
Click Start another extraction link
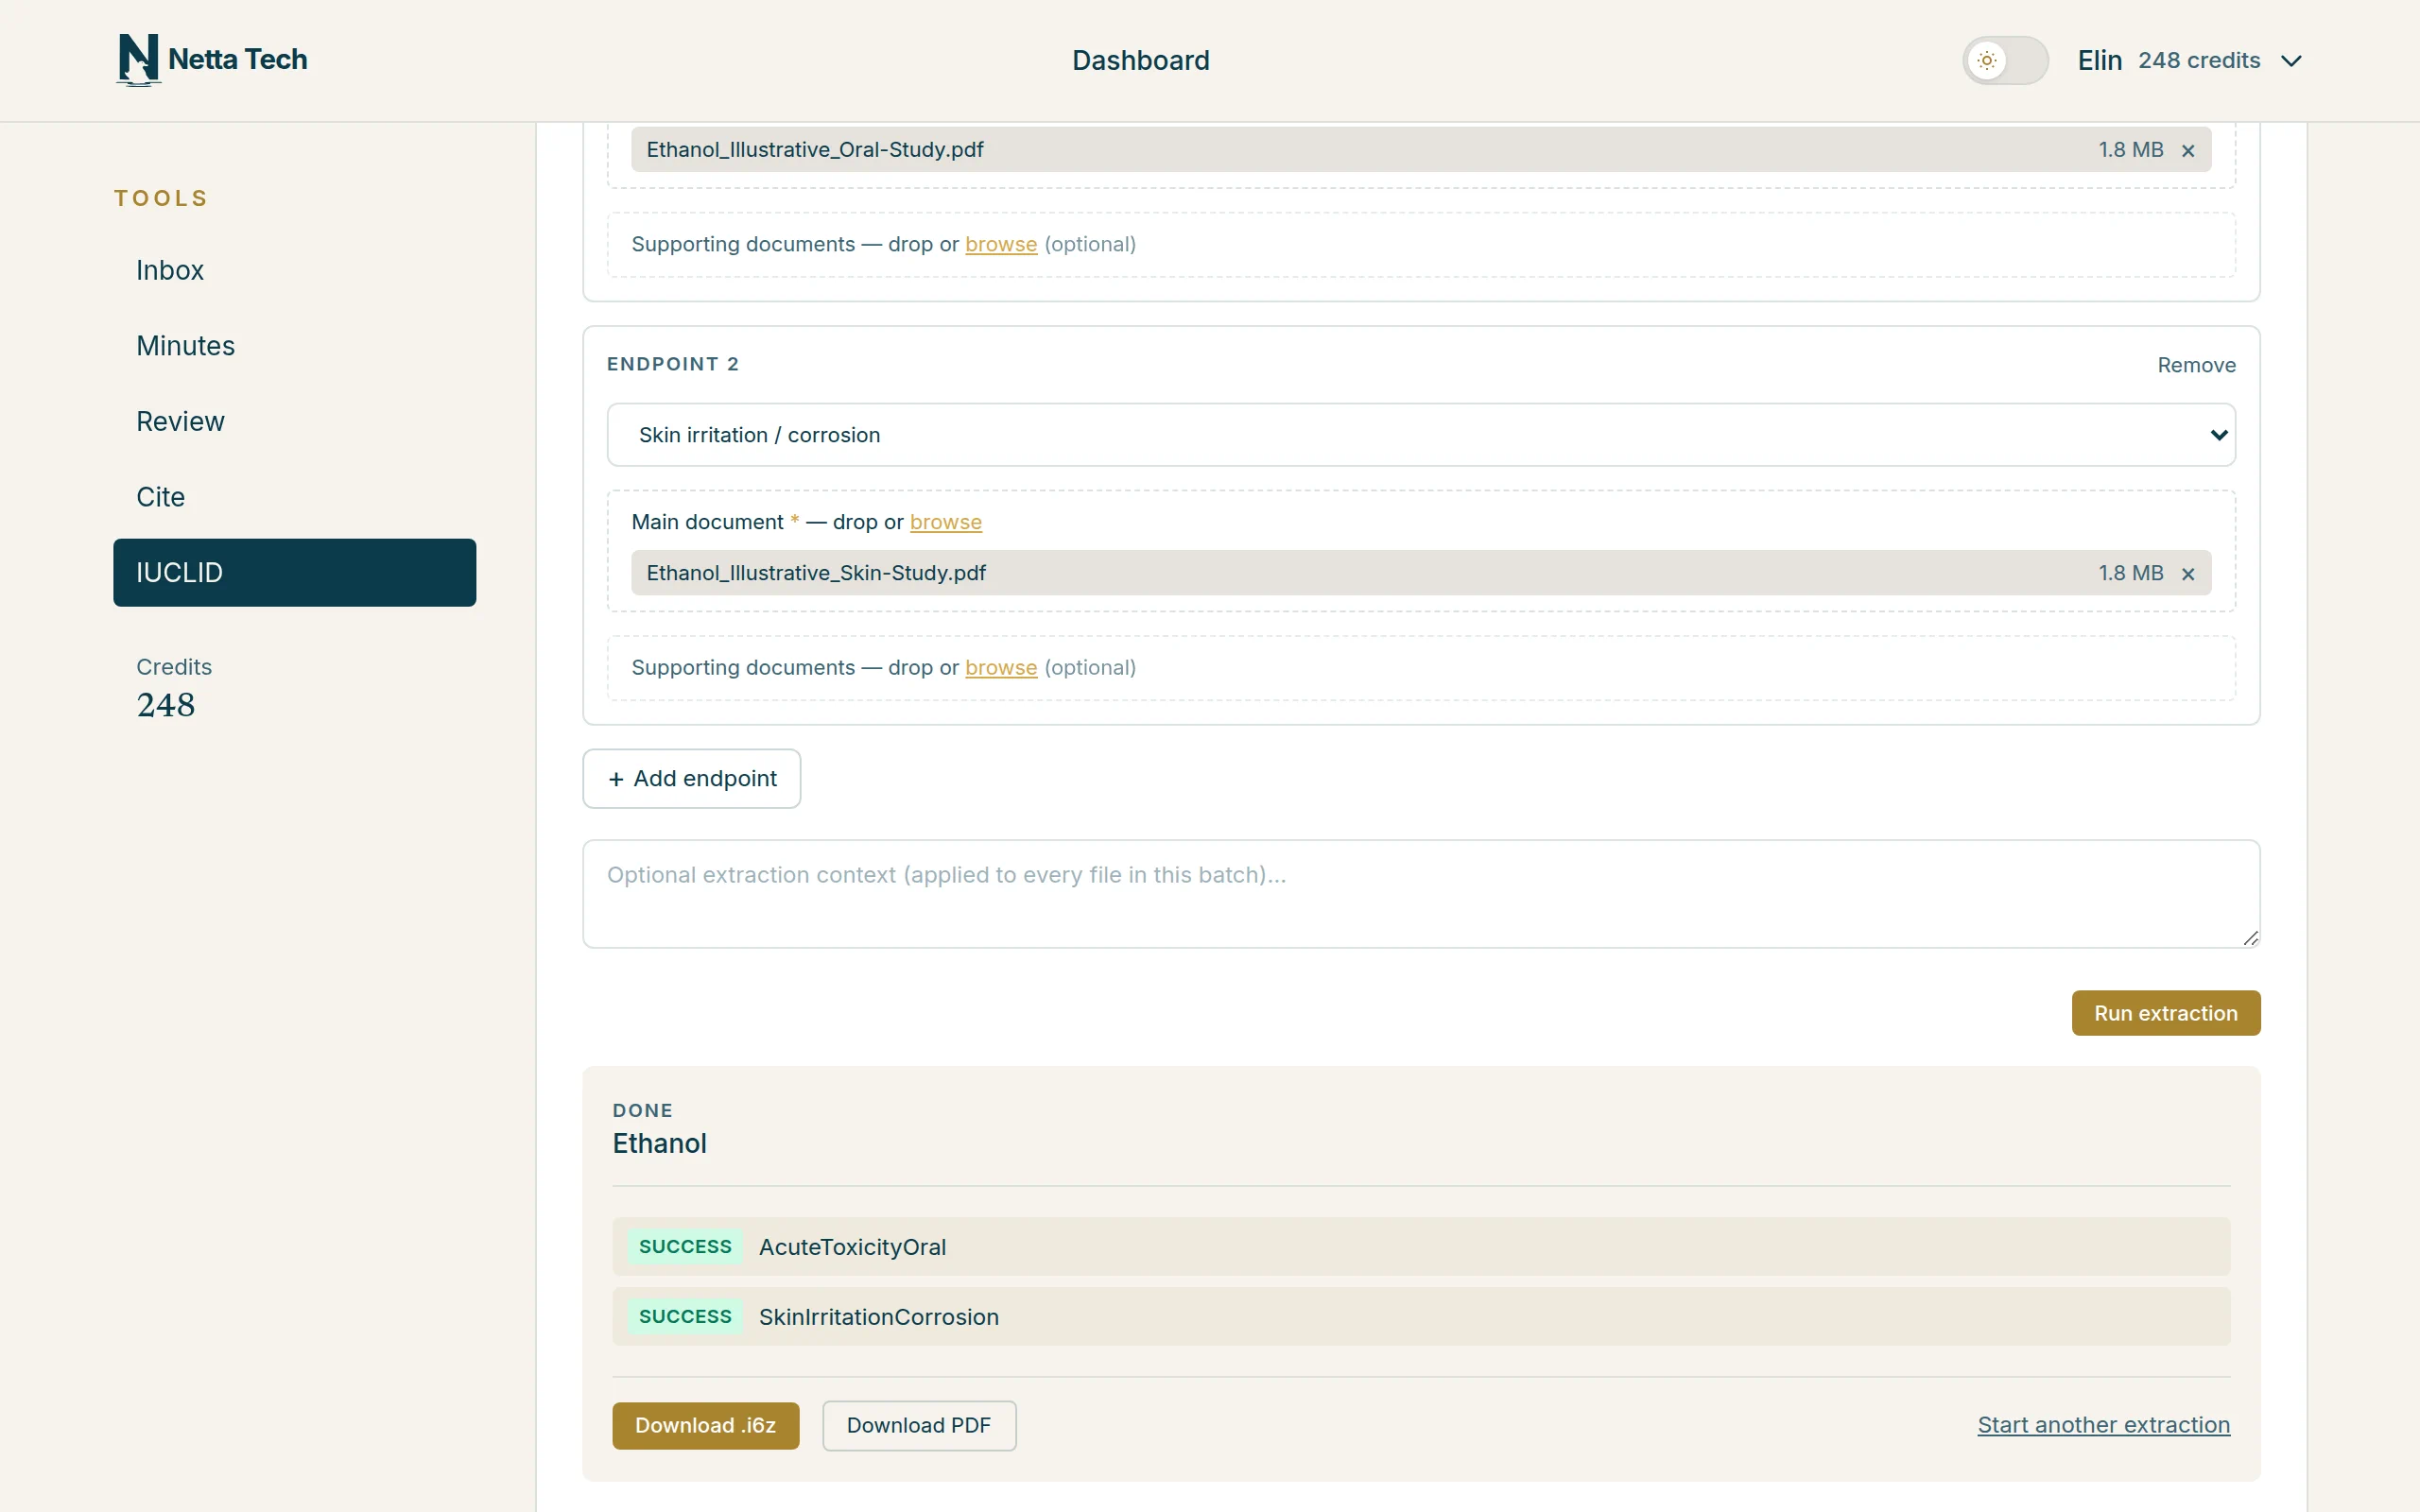2103,1425
